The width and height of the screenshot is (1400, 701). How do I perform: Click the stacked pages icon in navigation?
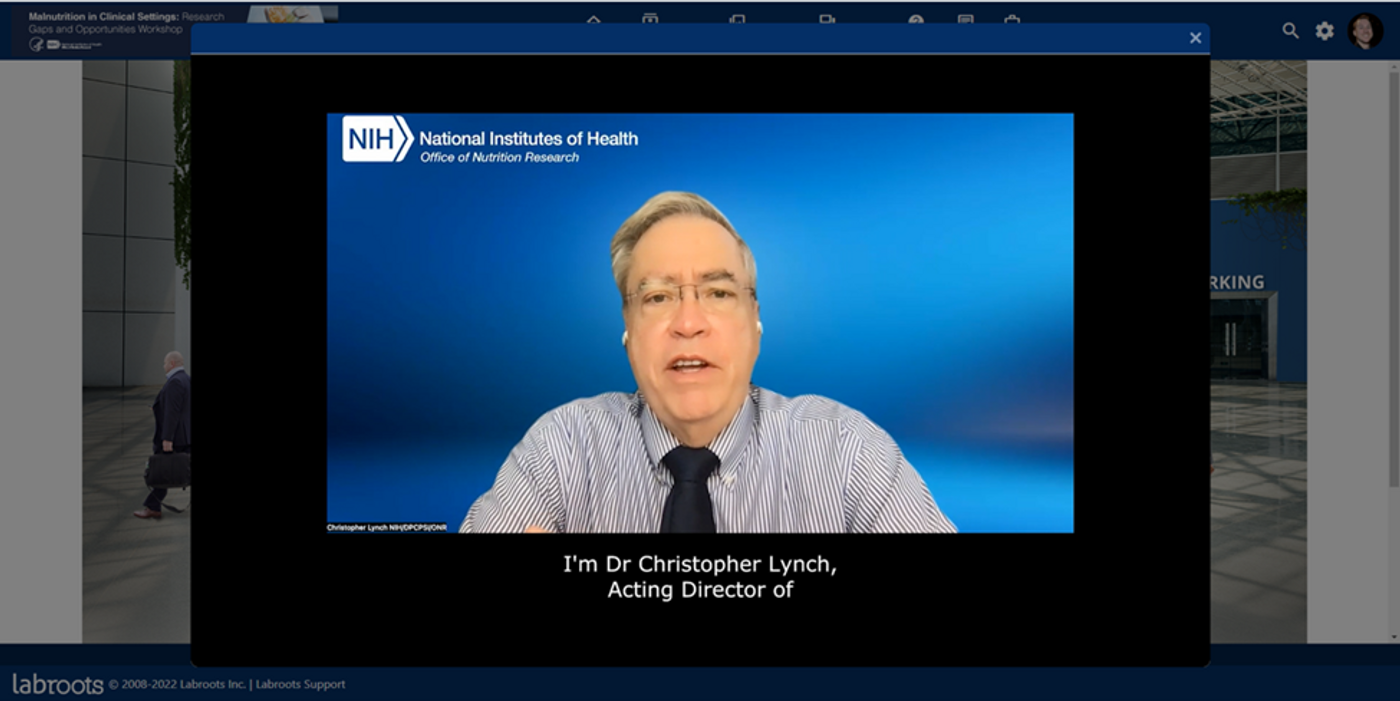point(737,19)
